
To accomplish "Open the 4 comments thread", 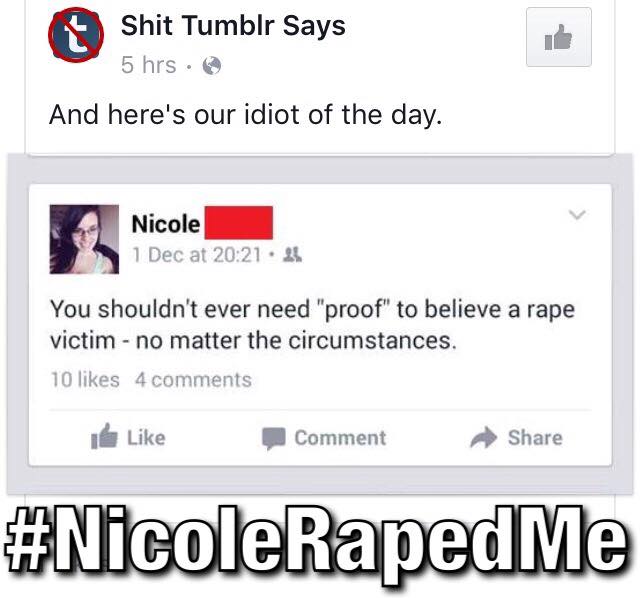I will tap(193, 380).
